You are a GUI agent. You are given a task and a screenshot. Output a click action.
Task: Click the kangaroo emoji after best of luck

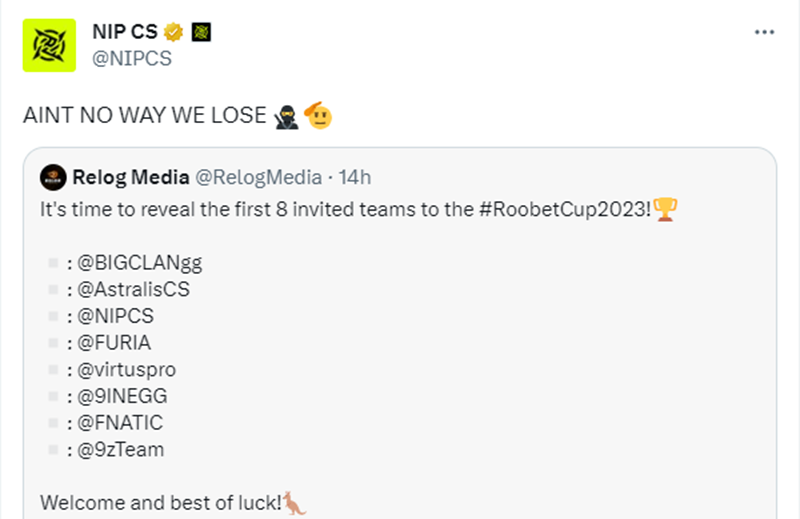click(294, 503)
